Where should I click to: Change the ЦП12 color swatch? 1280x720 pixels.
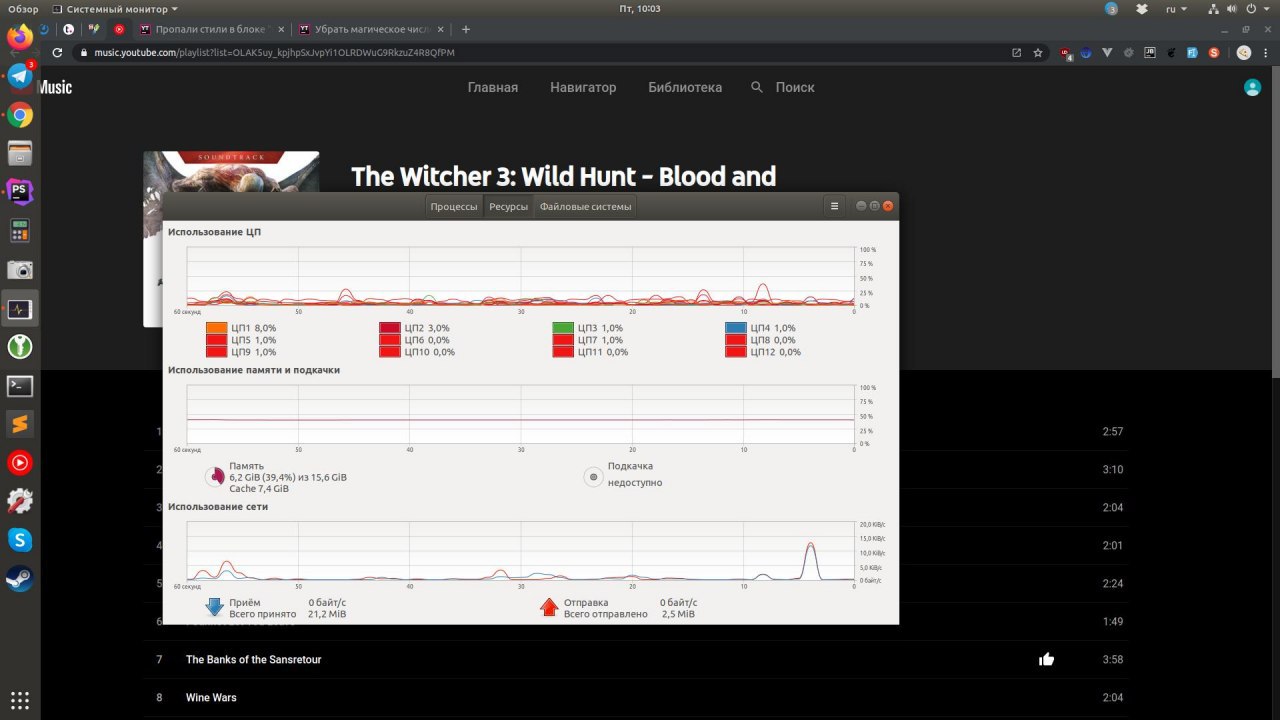736,352
